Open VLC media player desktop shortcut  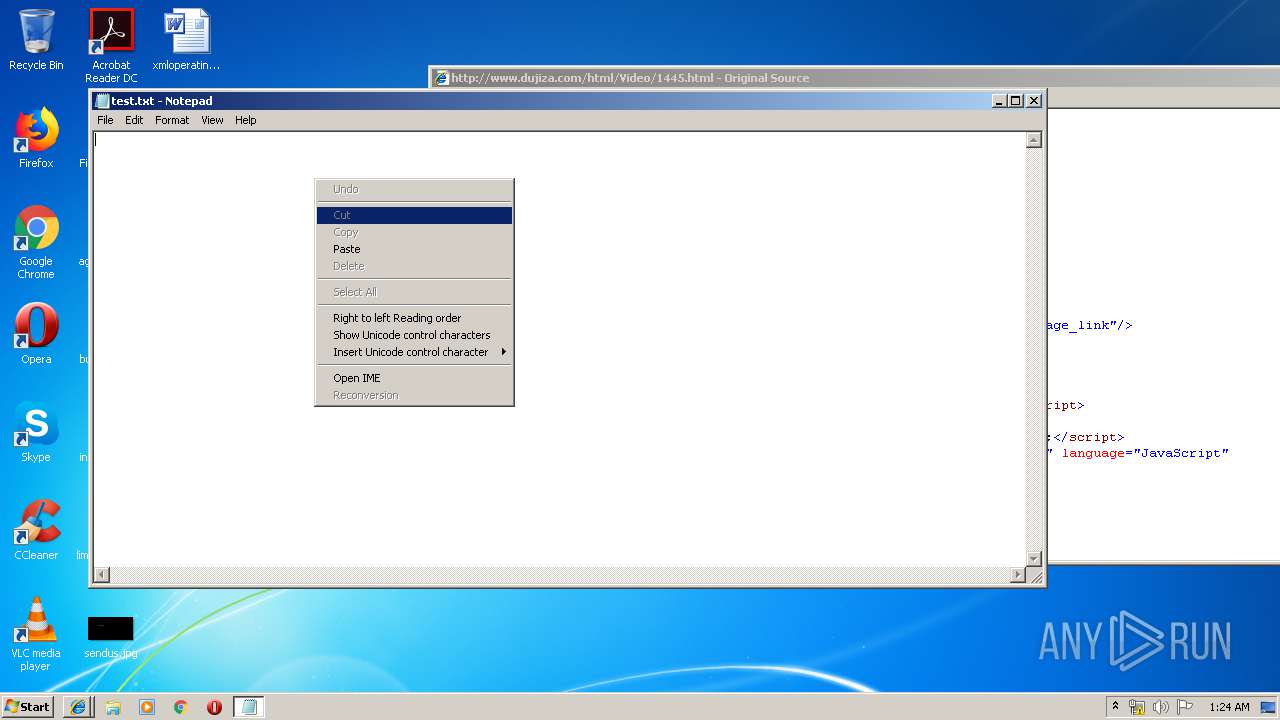coord(36,634)
